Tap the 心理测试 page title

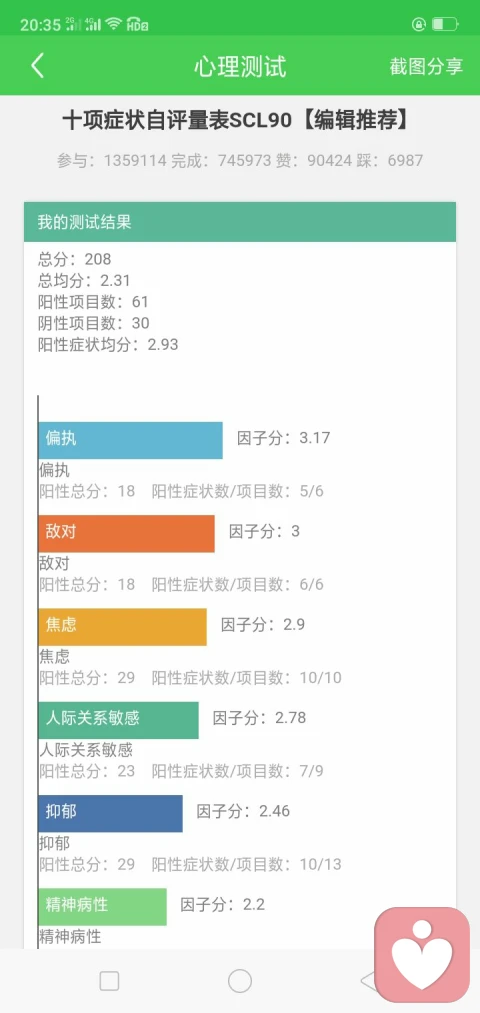(240, 67)
